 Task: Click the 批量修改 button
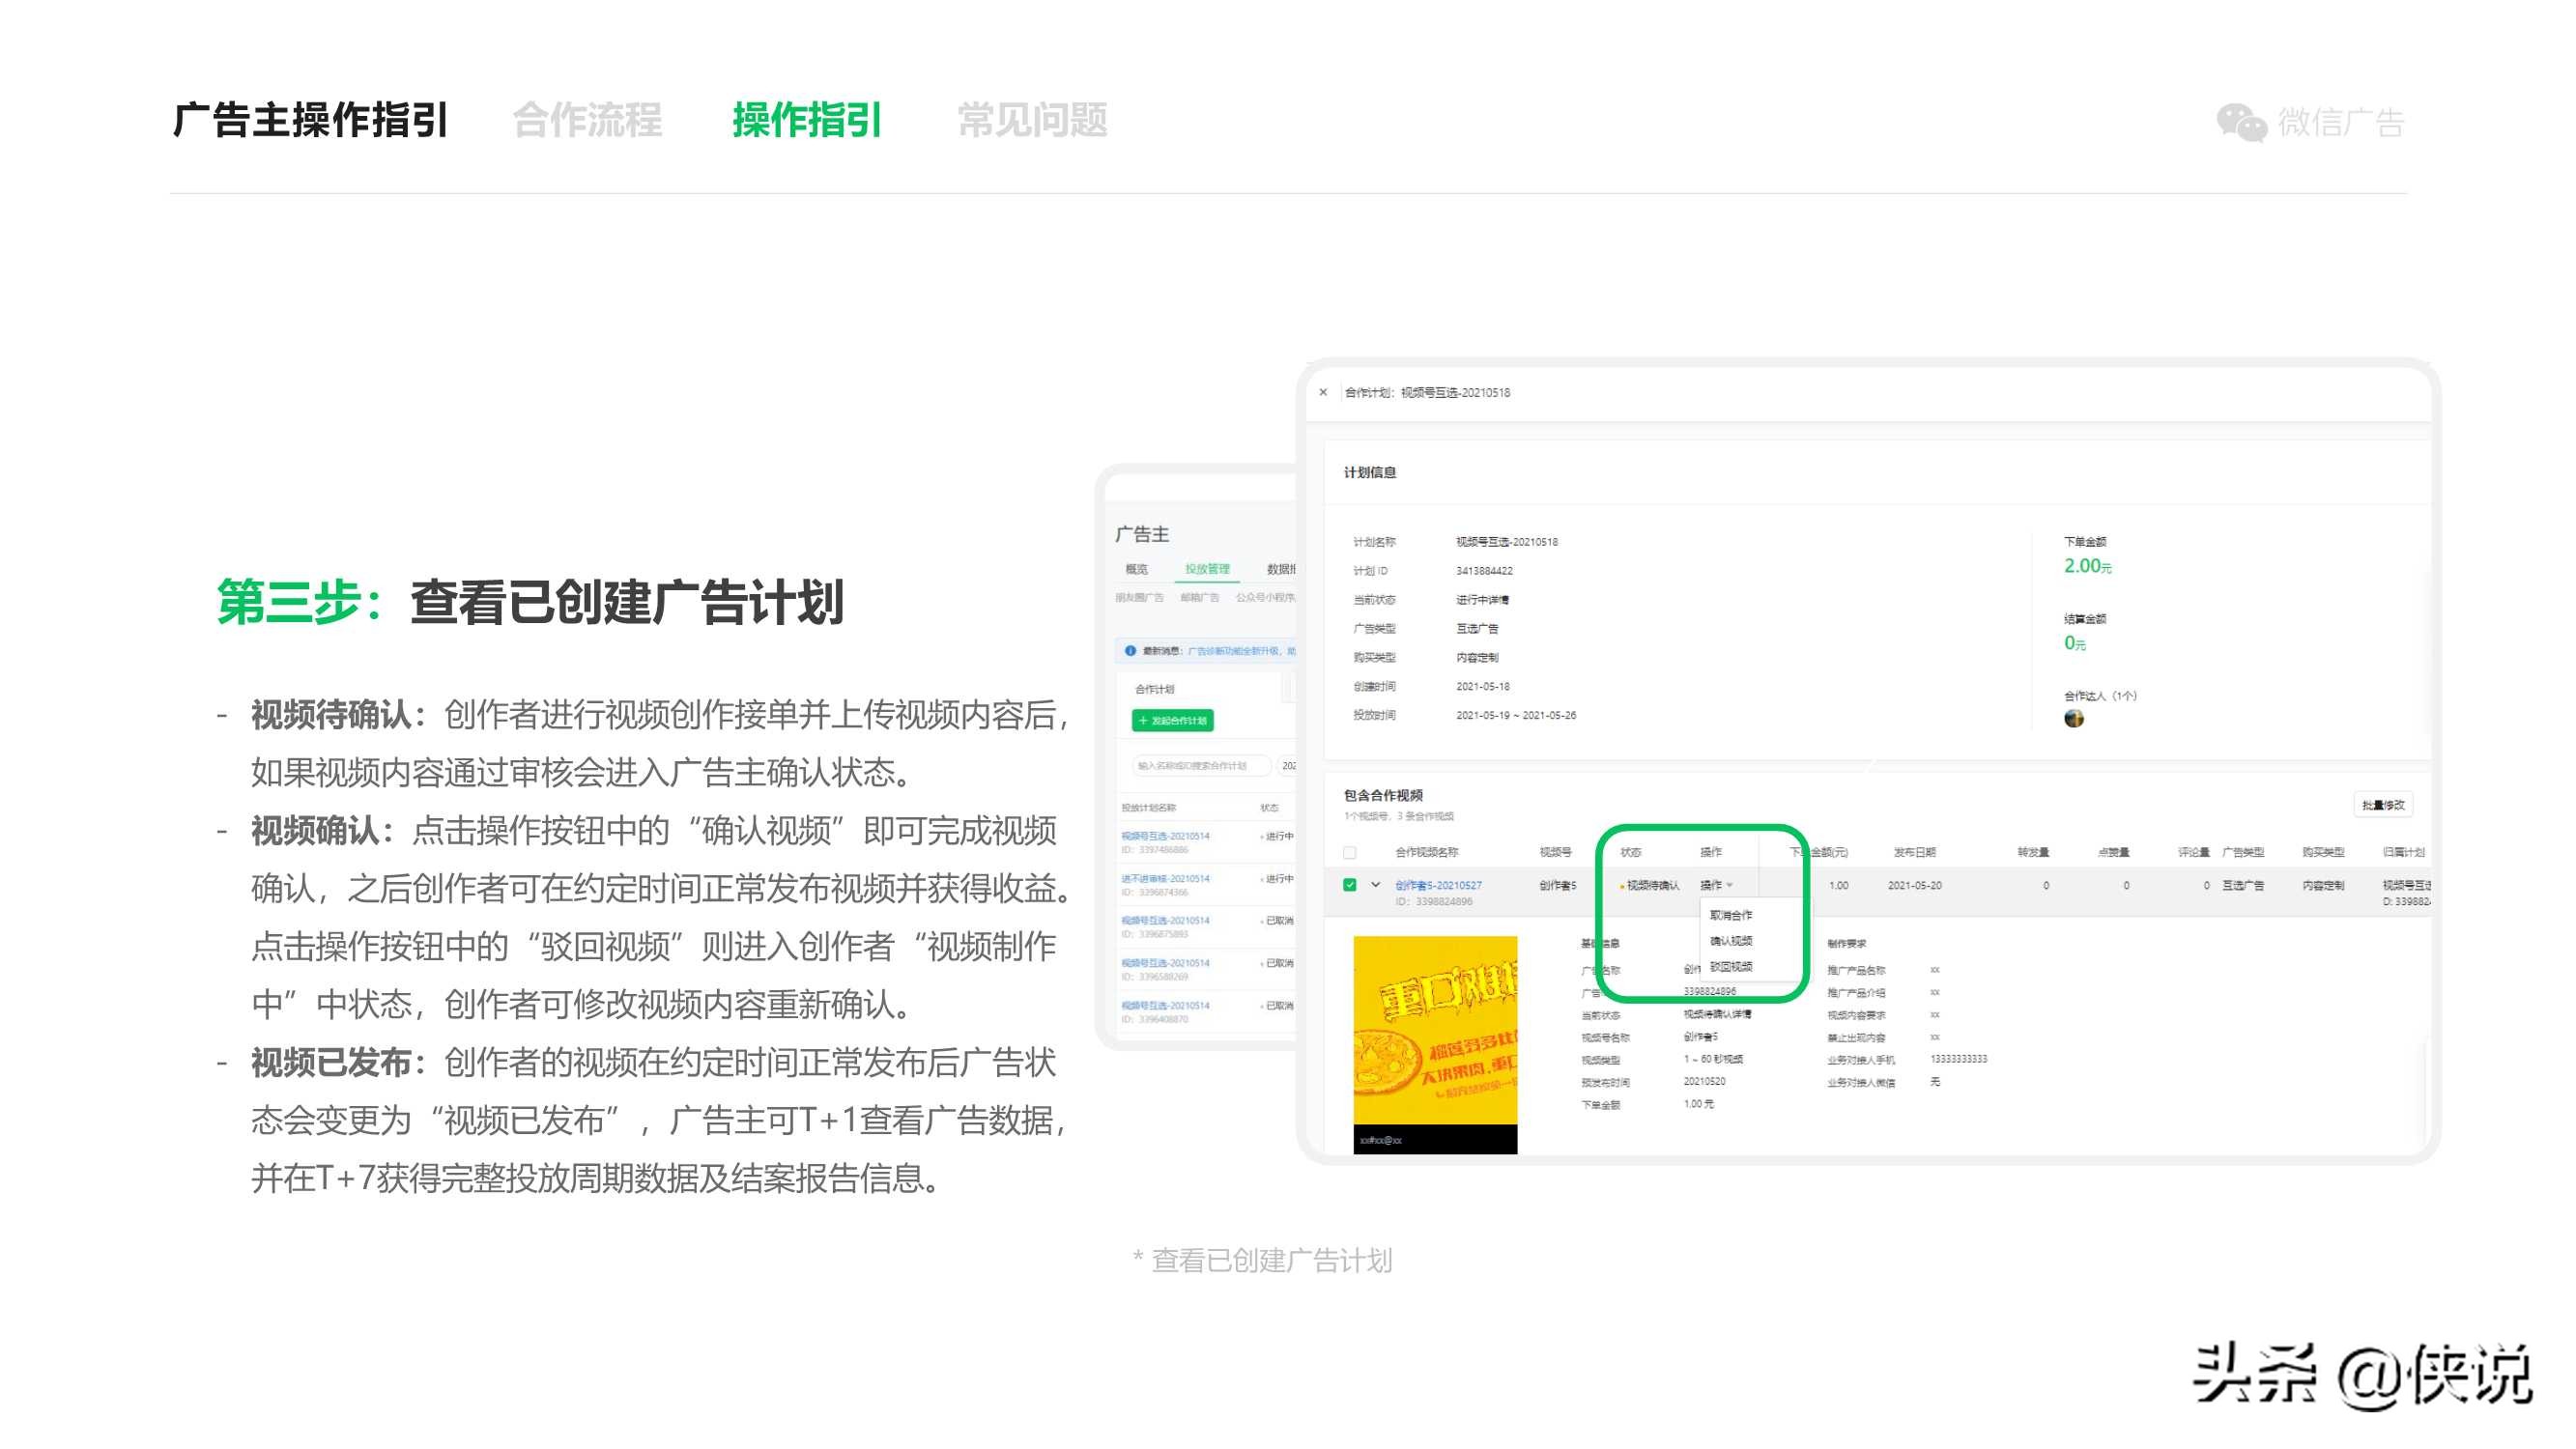coord(2383,805)
